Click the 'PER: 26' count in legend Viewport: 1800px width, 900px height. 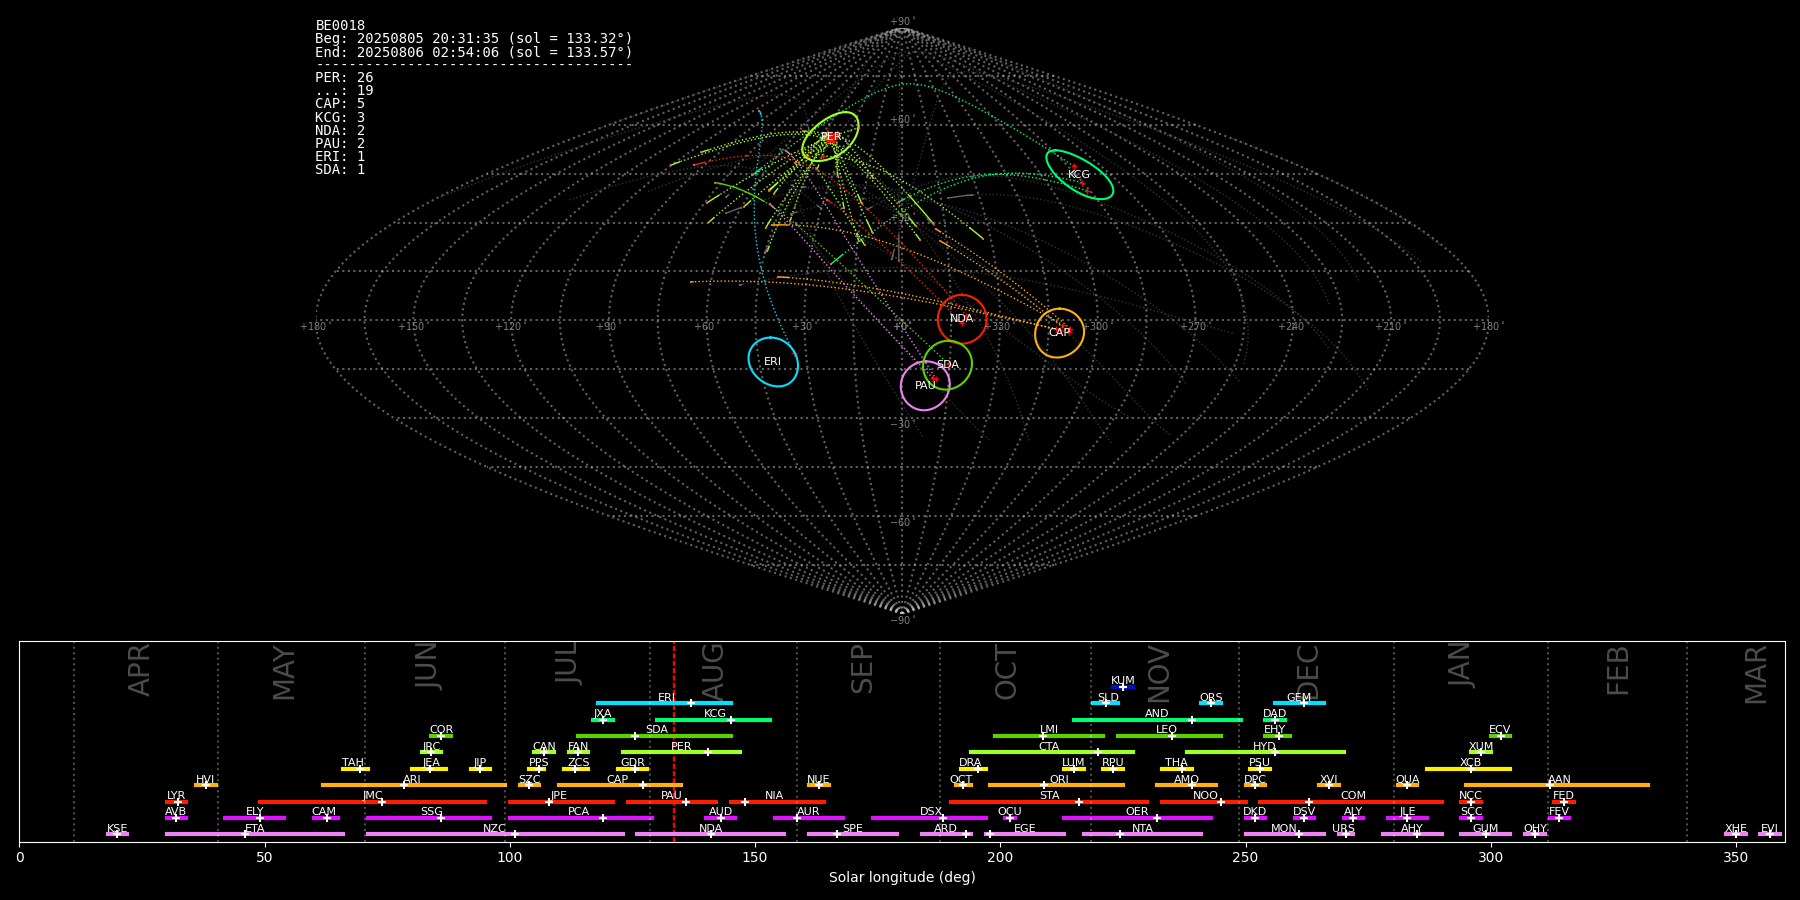pyautogui.click(x=344, y=77)
